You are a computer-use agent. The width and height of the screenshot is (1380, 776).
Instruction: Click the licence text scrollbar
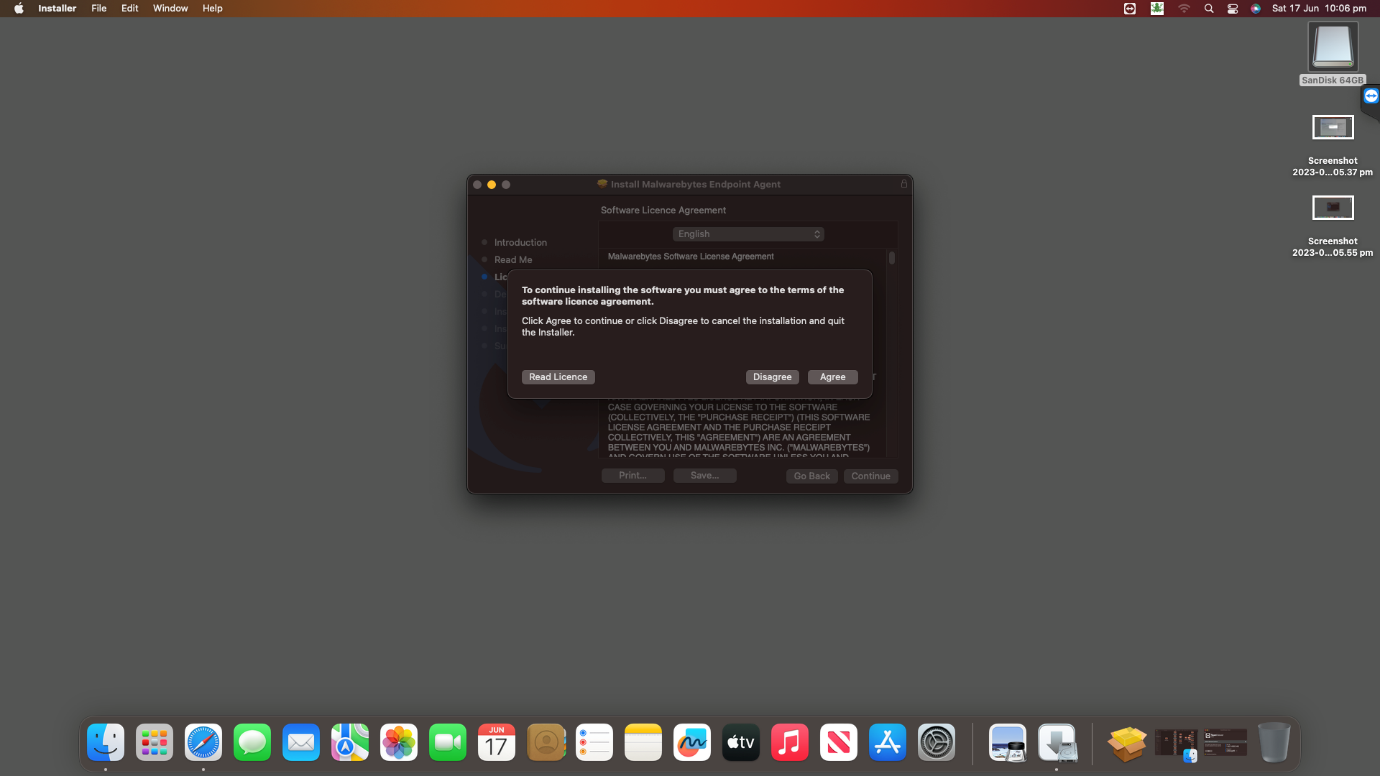pos(891,258)
